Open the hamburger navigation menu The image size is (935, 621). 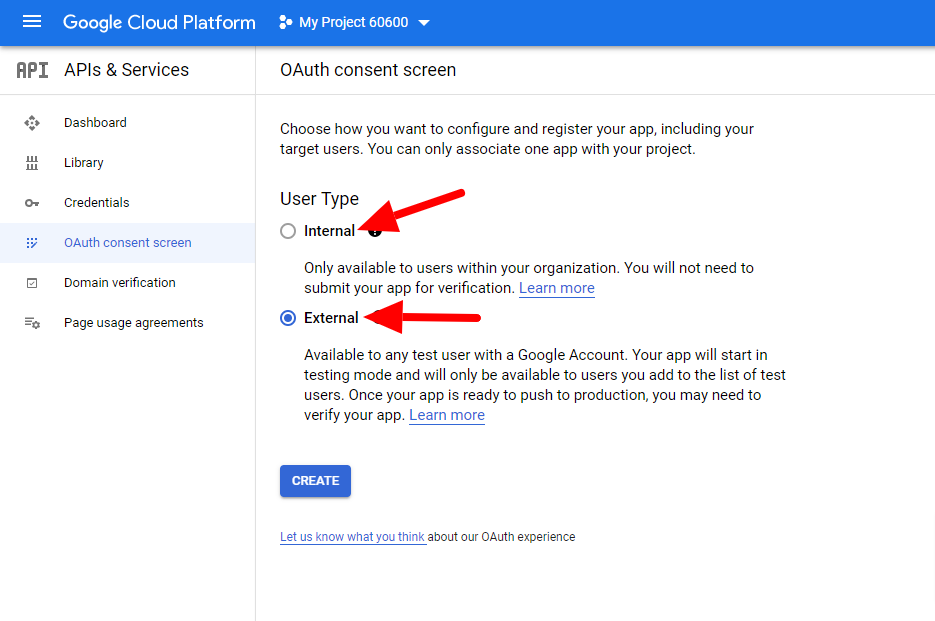(x=32, y=22)
